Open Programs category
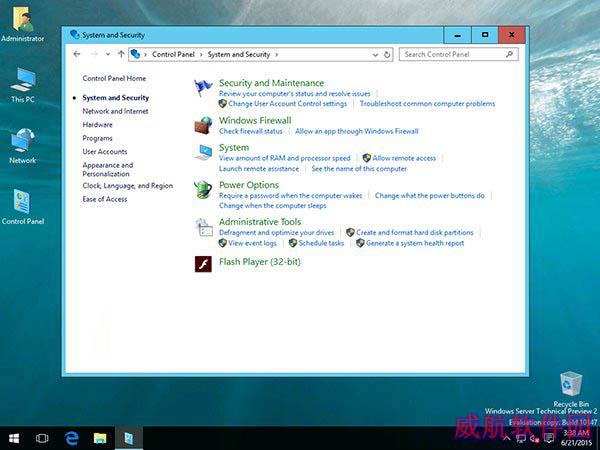Screen dimensions: 600x450 [98, 138]
